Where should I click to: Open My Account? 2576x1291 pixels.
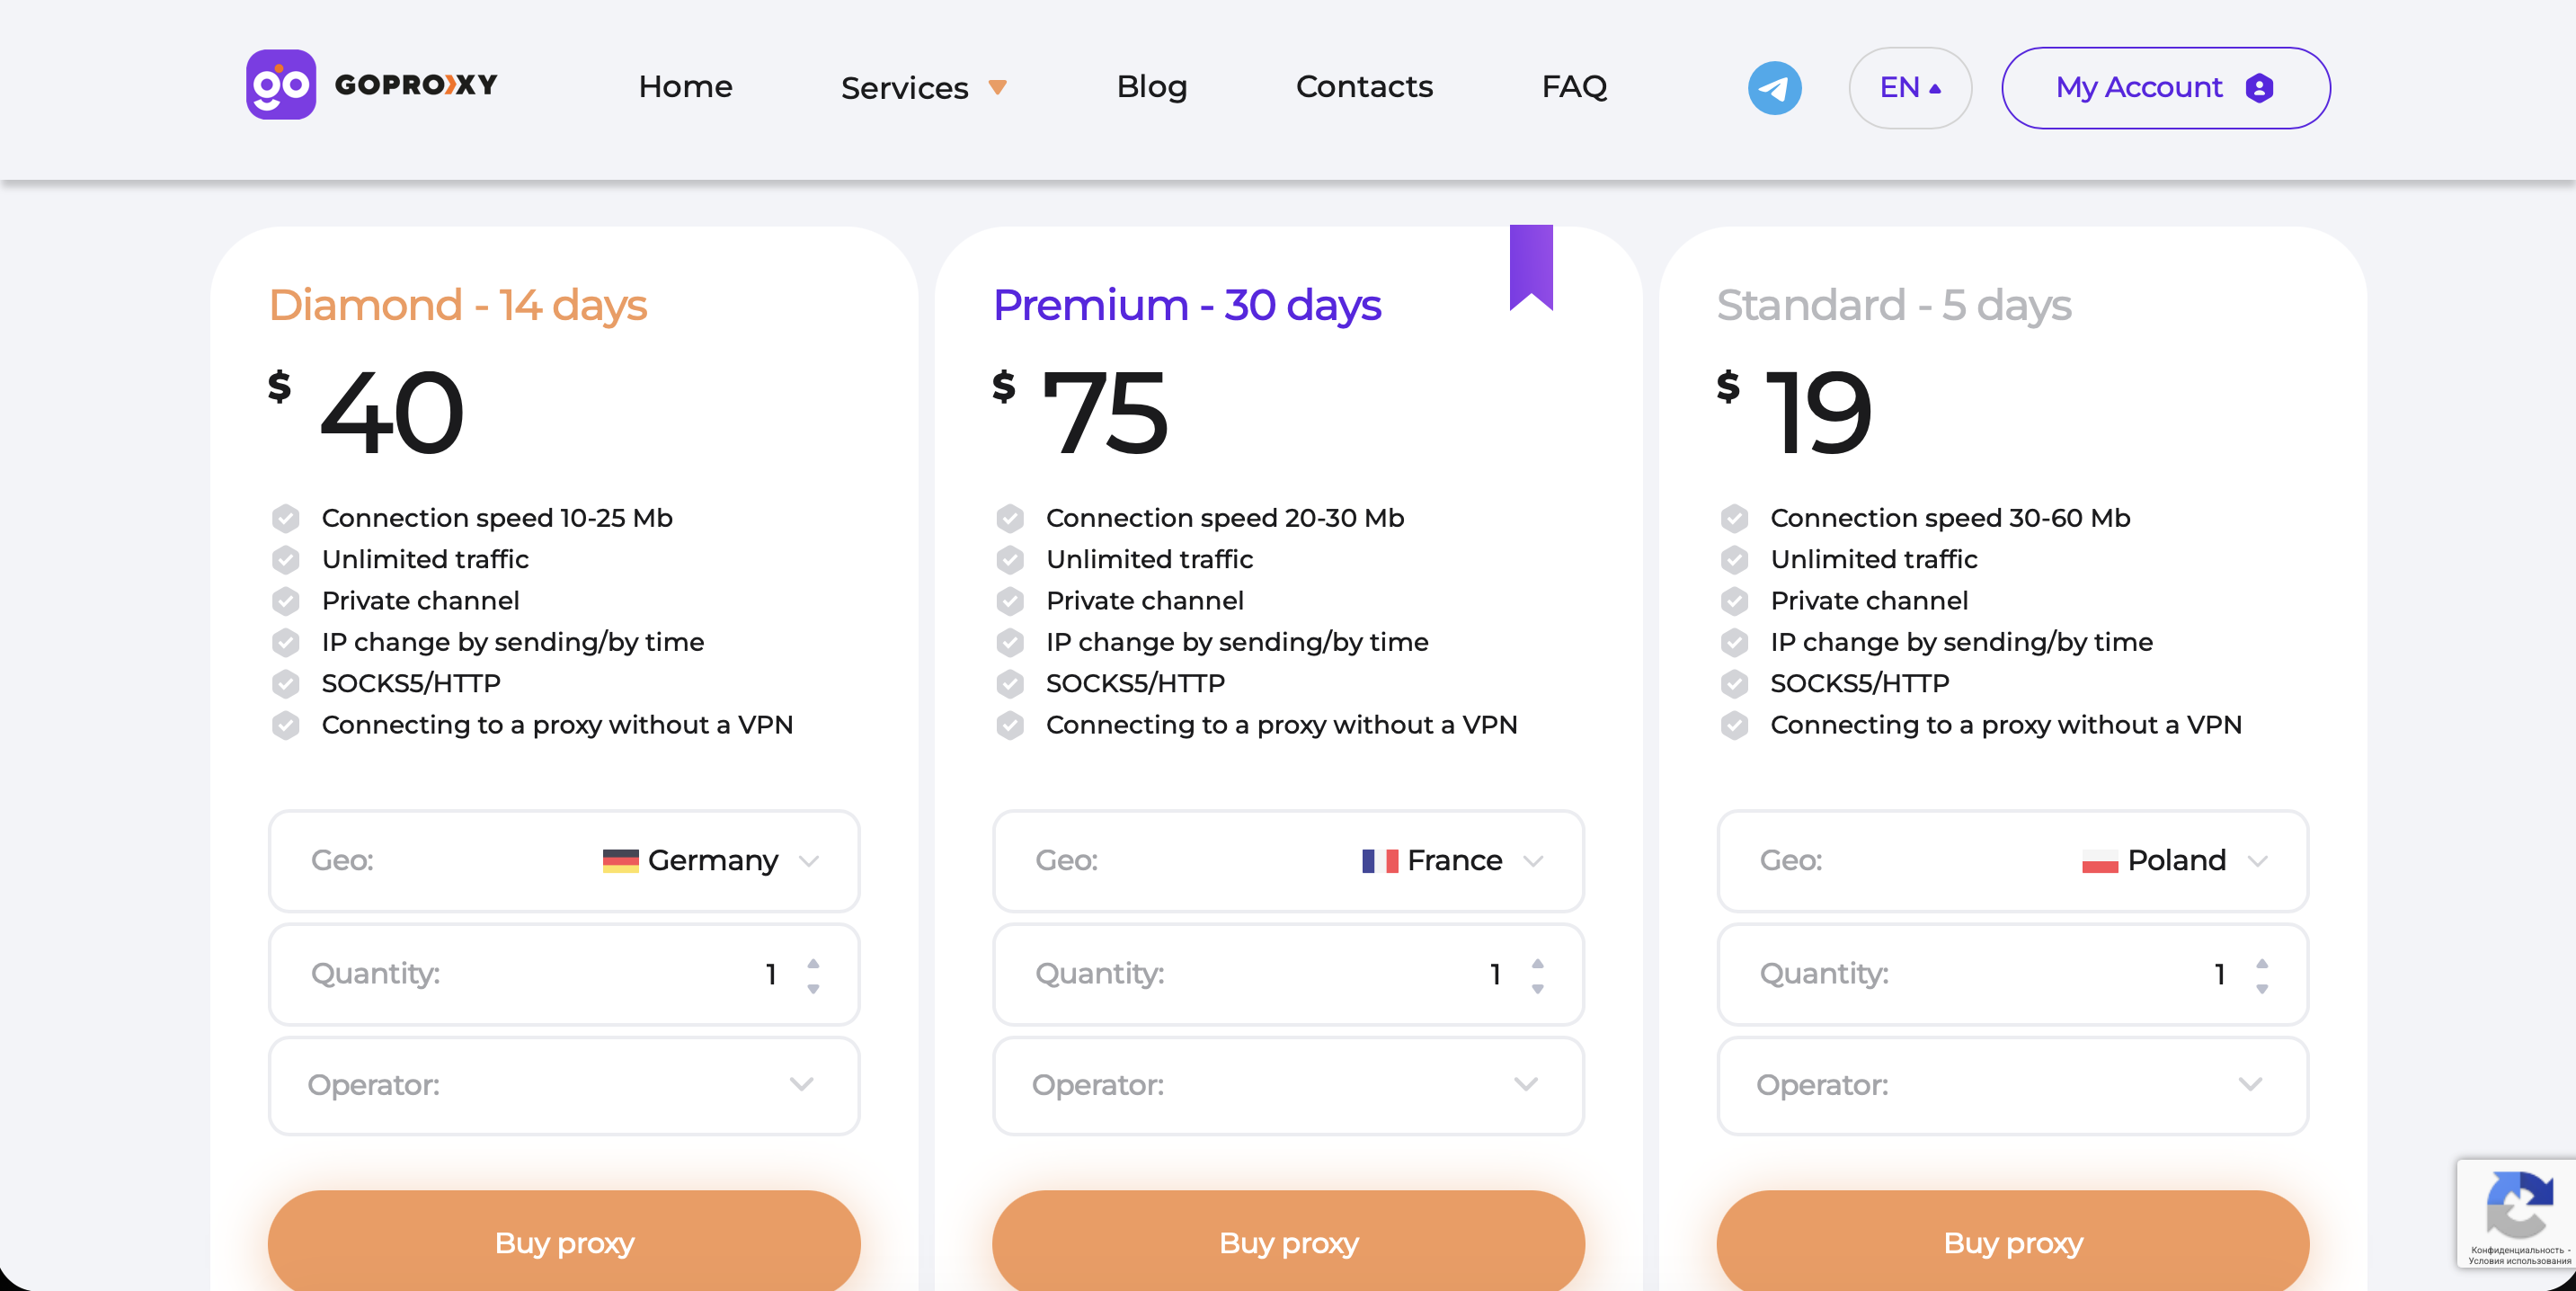coord(2164,88)
